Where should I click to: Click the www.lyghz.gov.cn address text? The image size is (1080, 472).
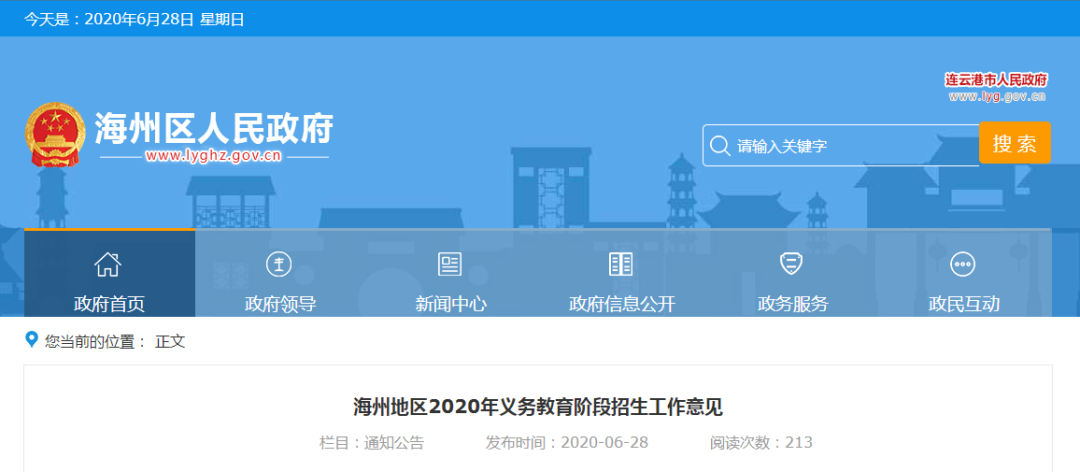pos(214,156)
